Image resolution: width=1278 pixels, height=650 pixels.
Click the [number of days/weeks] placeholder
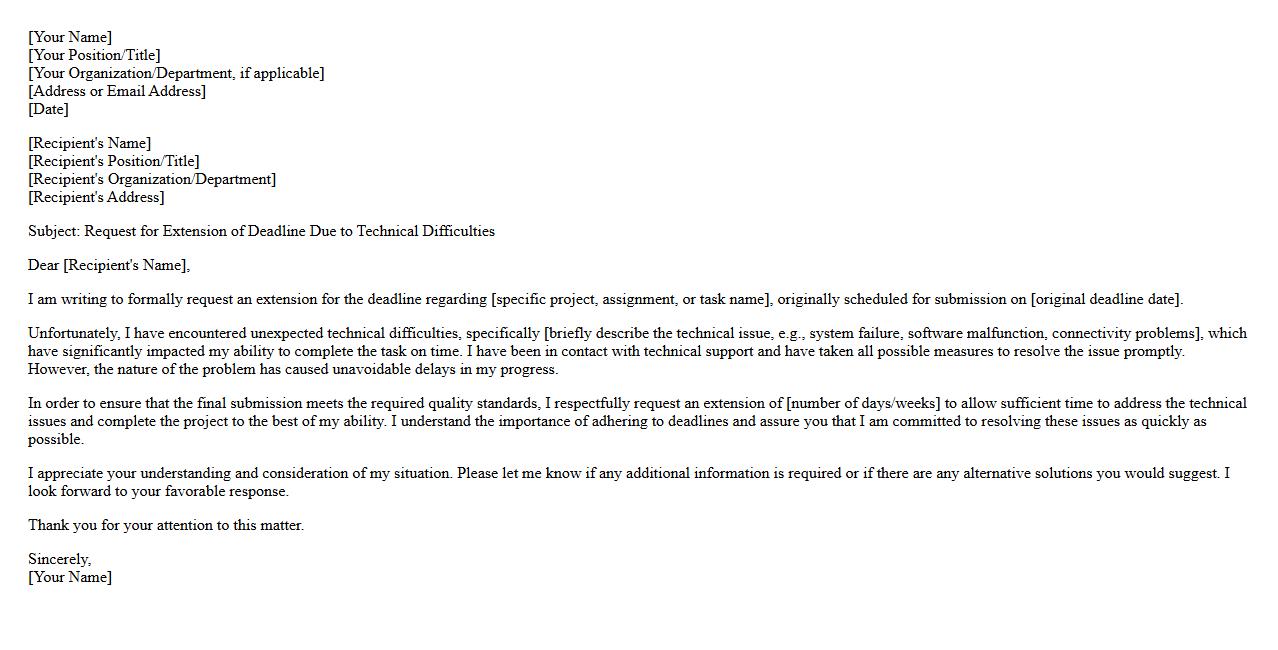(x=863, y=403)
